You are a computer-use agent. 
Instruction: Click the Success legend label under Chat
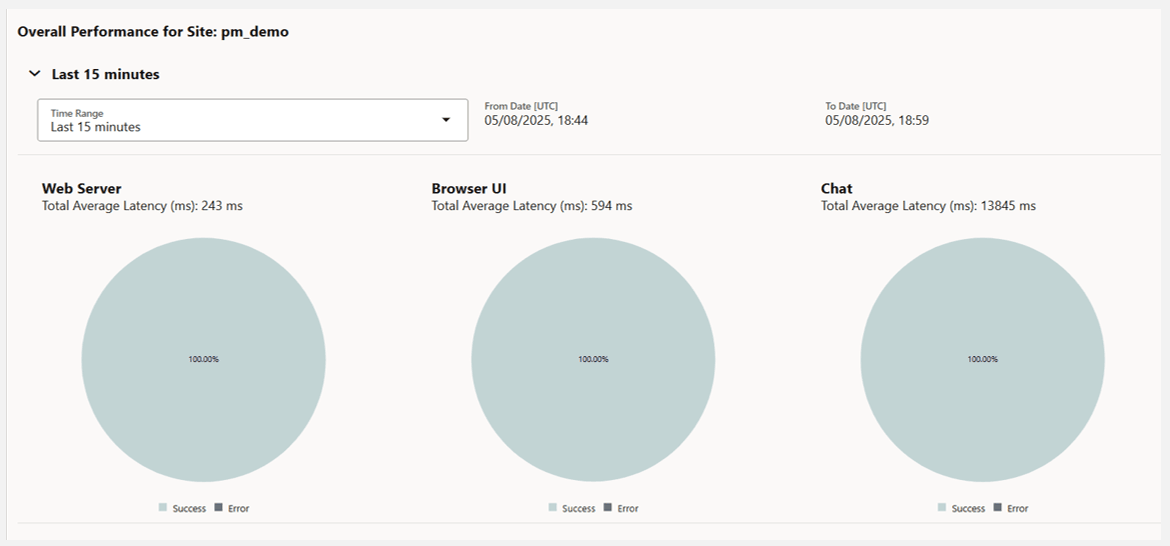[969, 509]
